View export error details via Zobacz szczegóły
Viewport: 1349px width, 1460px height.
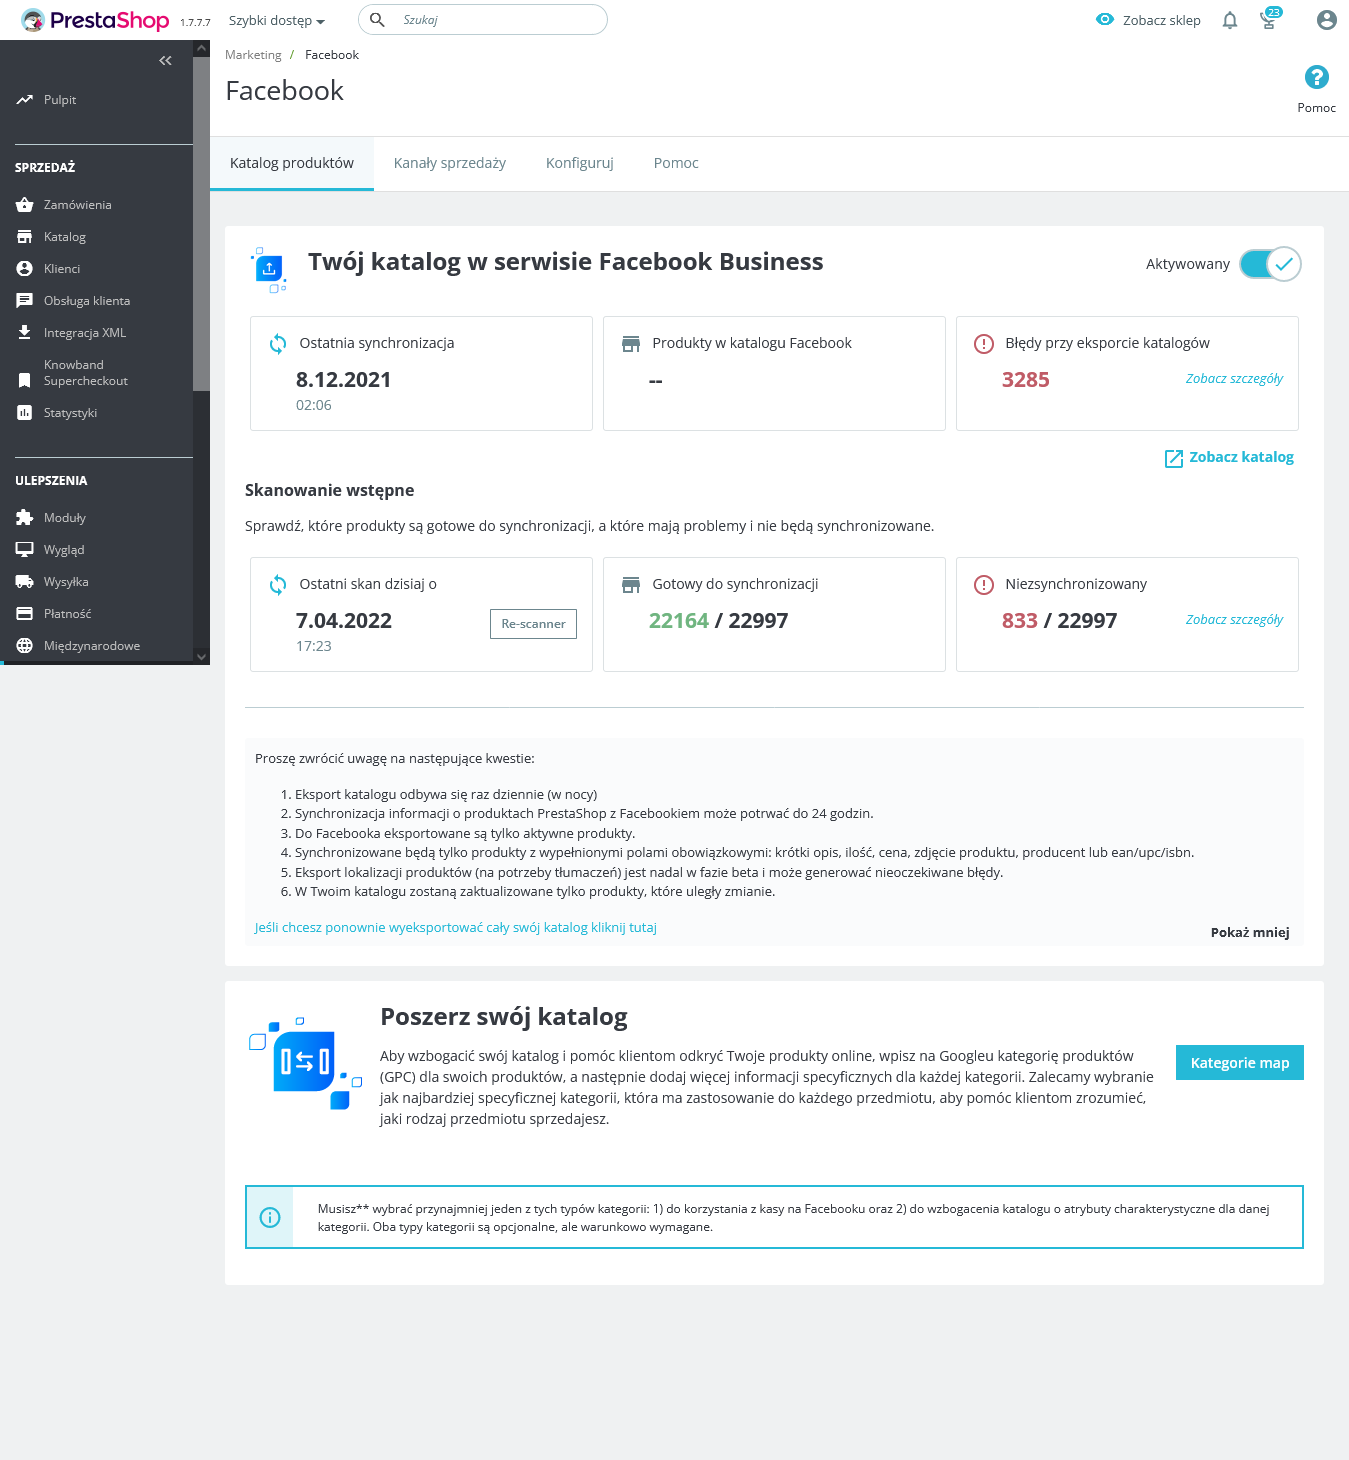point(1234,379)
